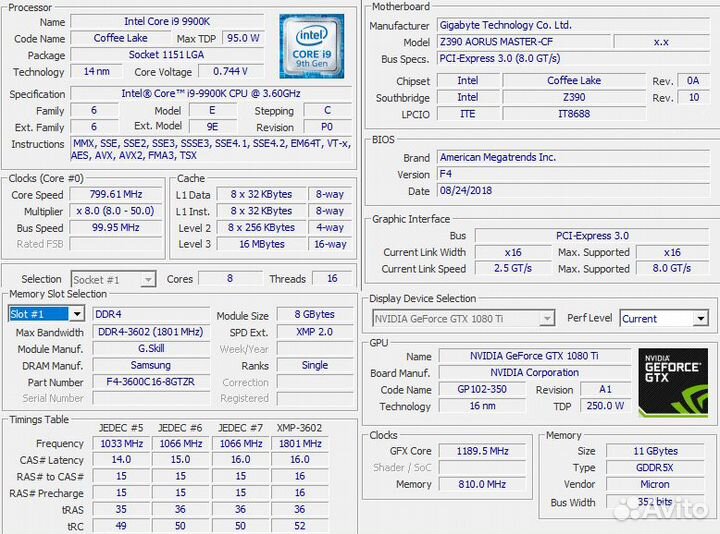Click the Part Number F4-3600C16-8GTZR

pyautogui.click(x=151, y=382)
